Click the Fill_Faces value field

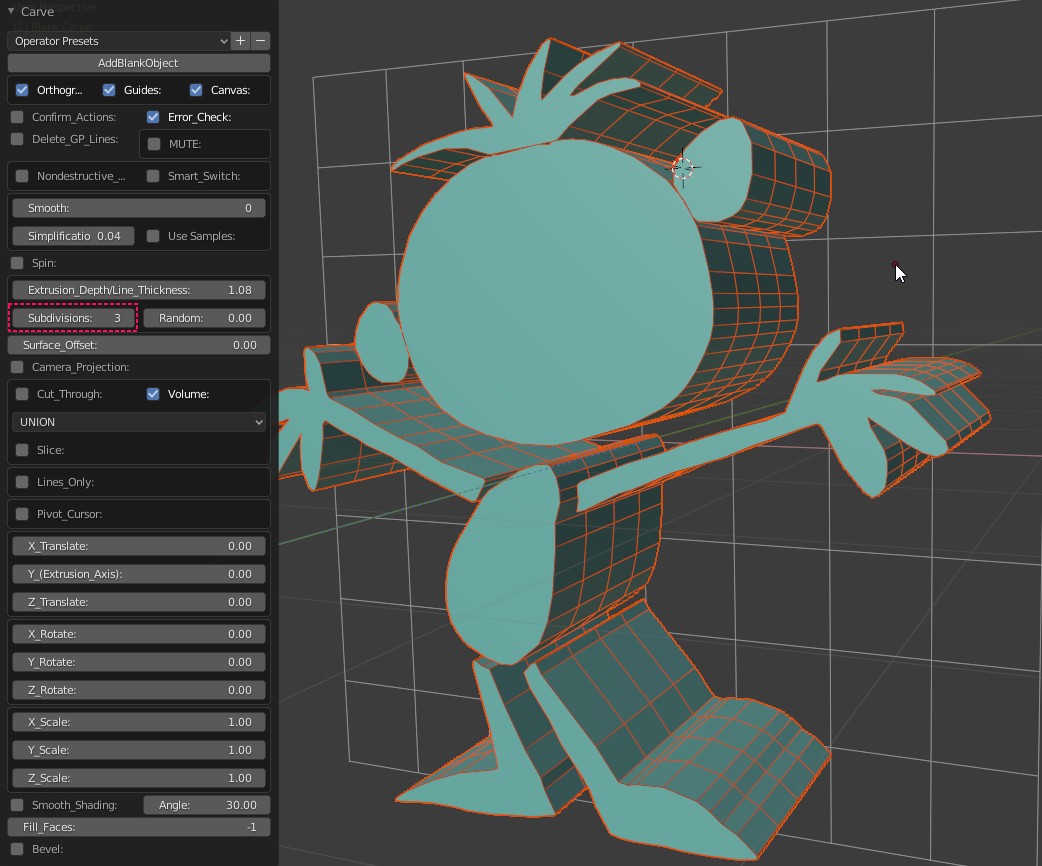(139, 827)
